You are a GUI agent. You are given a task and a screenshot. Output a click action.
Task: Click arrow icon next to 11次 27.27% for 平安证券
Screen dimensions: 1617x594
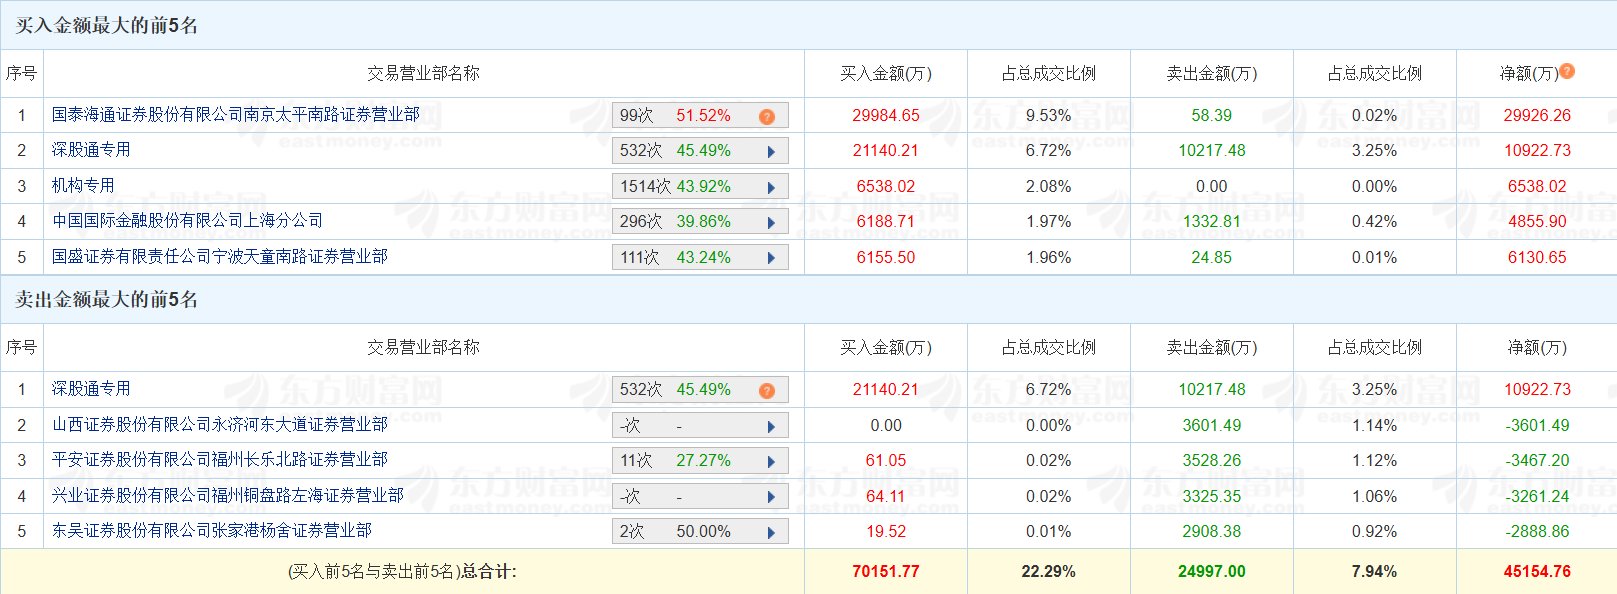pyautogui.click(x=771, y=461)
